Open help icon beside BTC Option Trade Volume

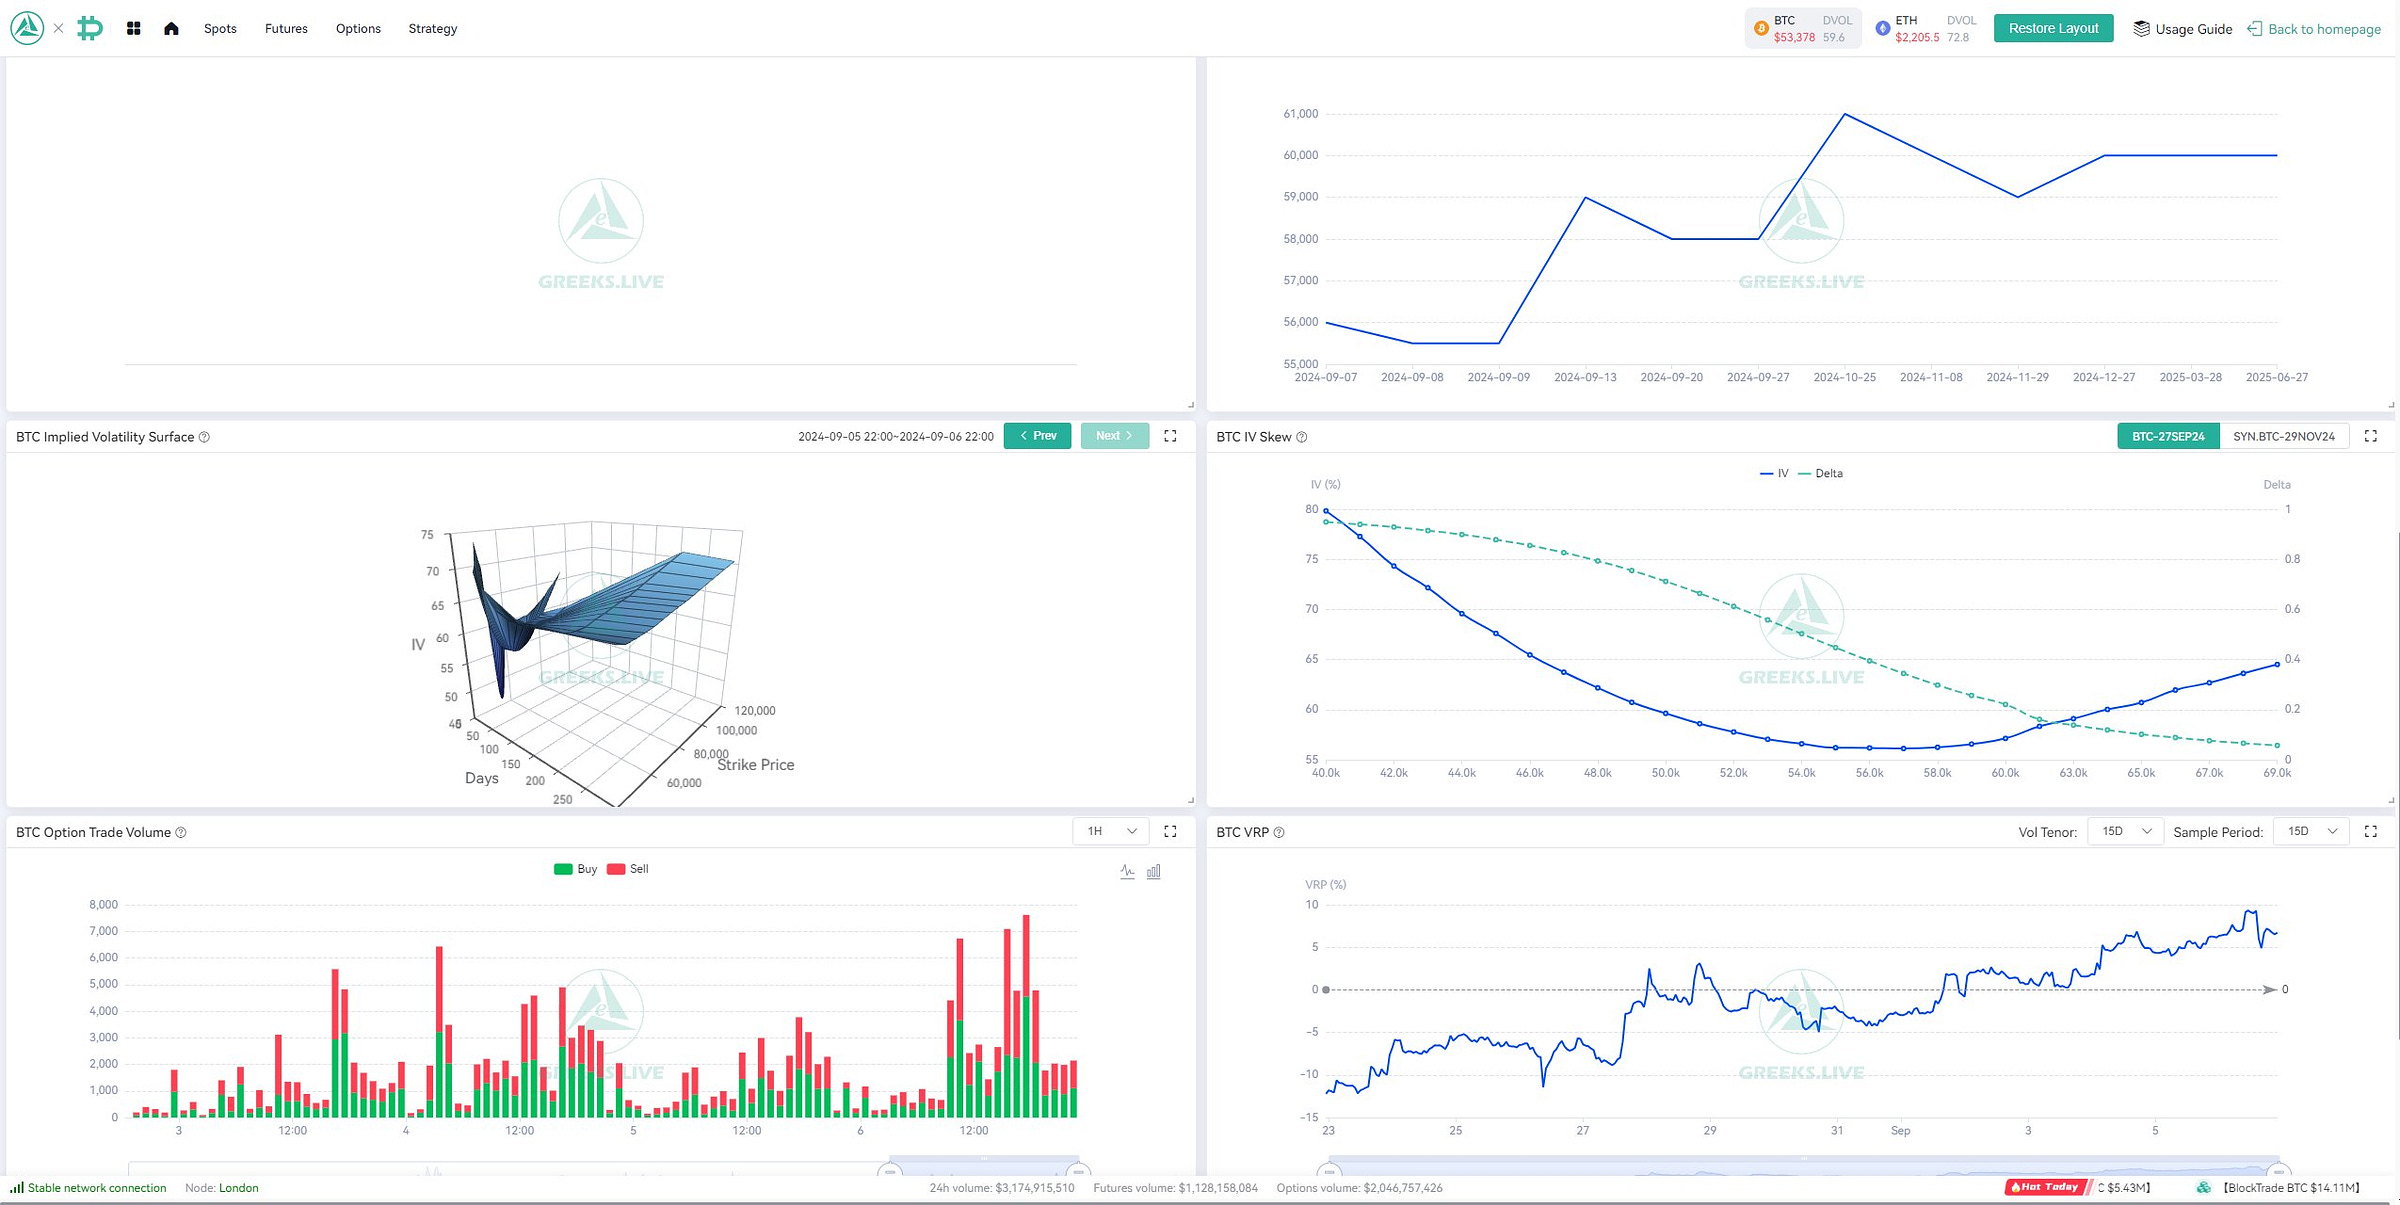181,832
